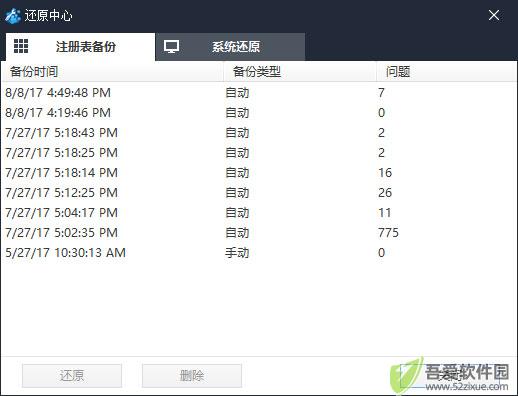The image size is (518, 396).
Task: Click the app logo in title bar
Action: pyautogui.click(x=12, y=16)
